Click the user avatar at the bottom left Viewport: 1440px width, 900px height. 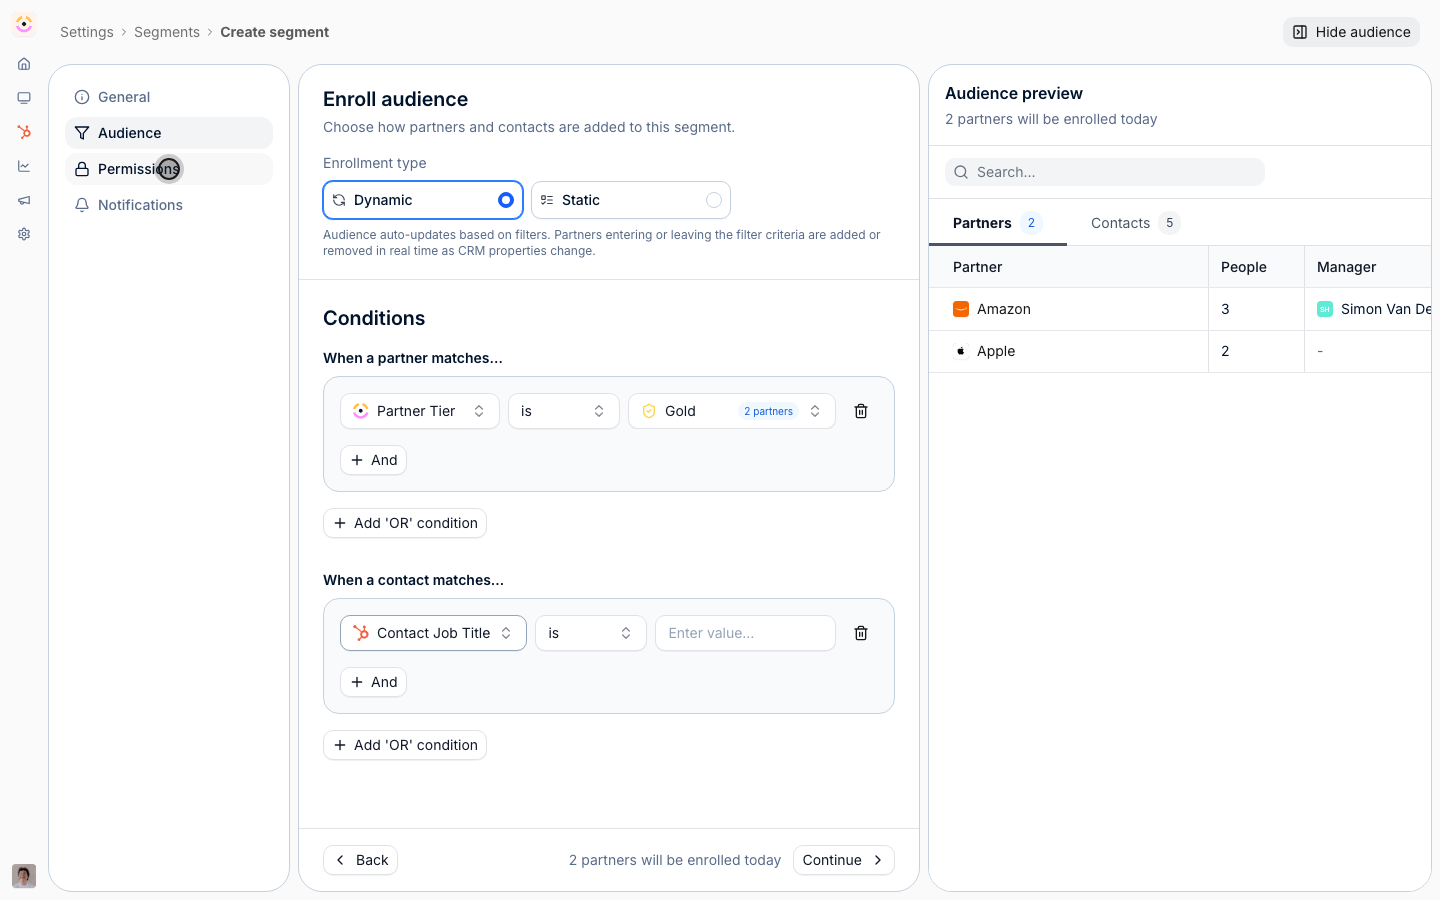coord(24,876)
